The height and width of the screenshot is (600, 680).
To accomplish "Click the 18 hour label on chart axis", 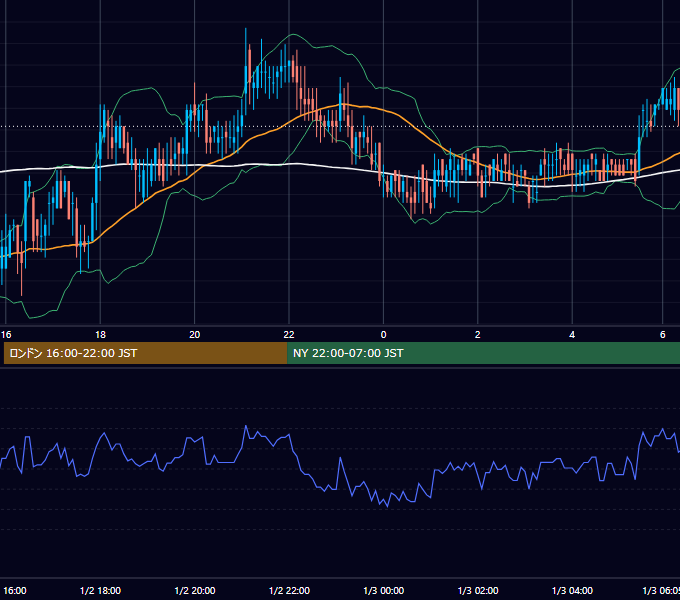I will [100, 335].
